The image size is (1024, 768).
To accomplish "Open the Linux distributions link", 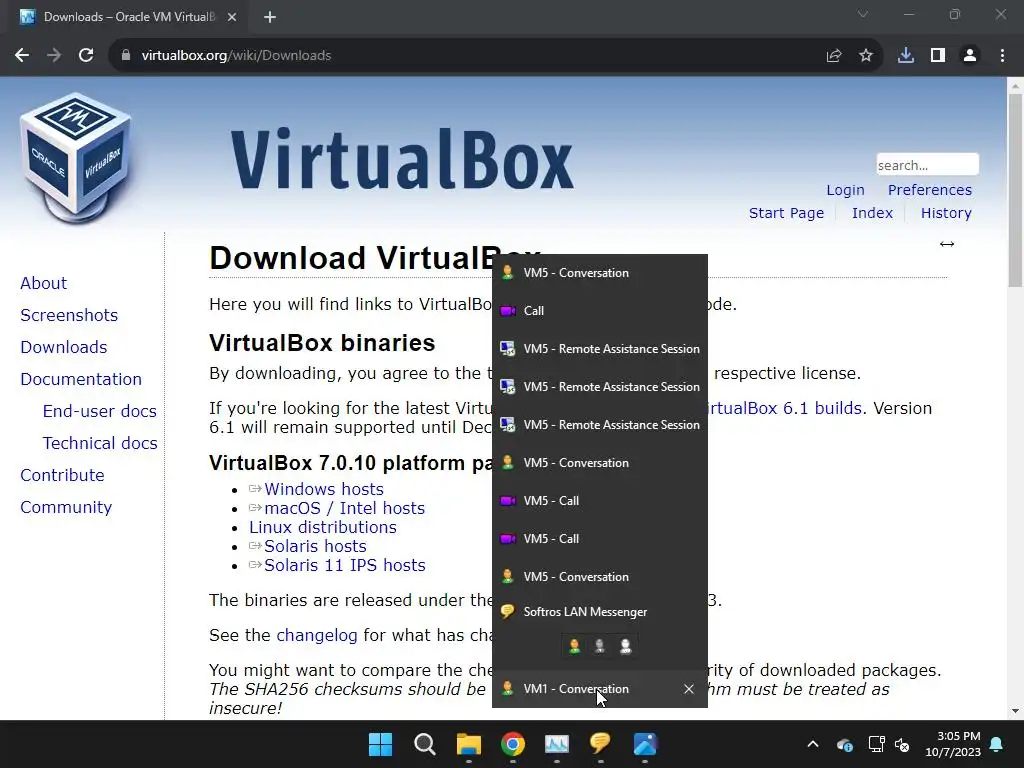I will pyautogui.click(x=323, y=527).
